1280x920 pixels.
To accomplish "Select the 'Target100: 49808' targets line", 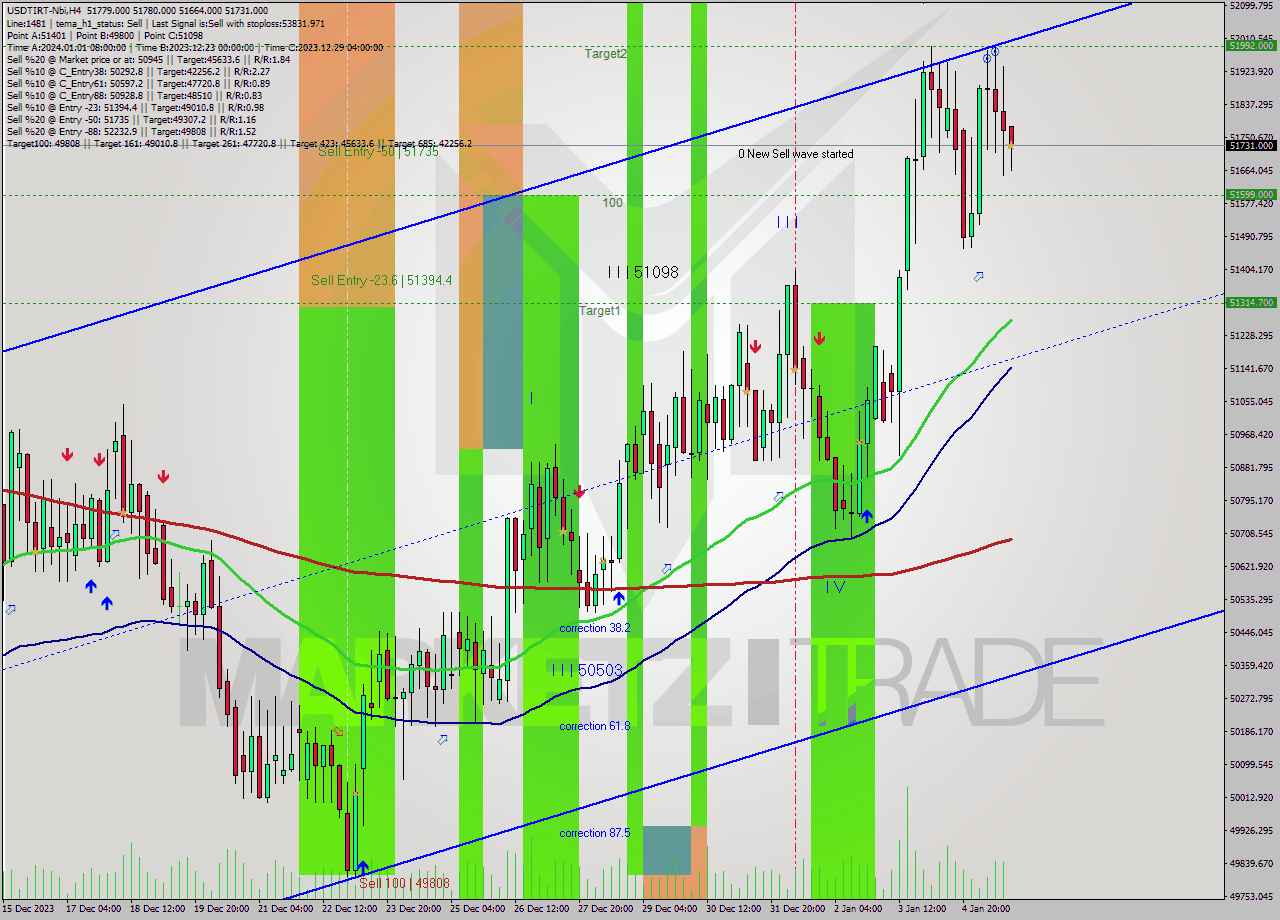I will click(239, 144).
